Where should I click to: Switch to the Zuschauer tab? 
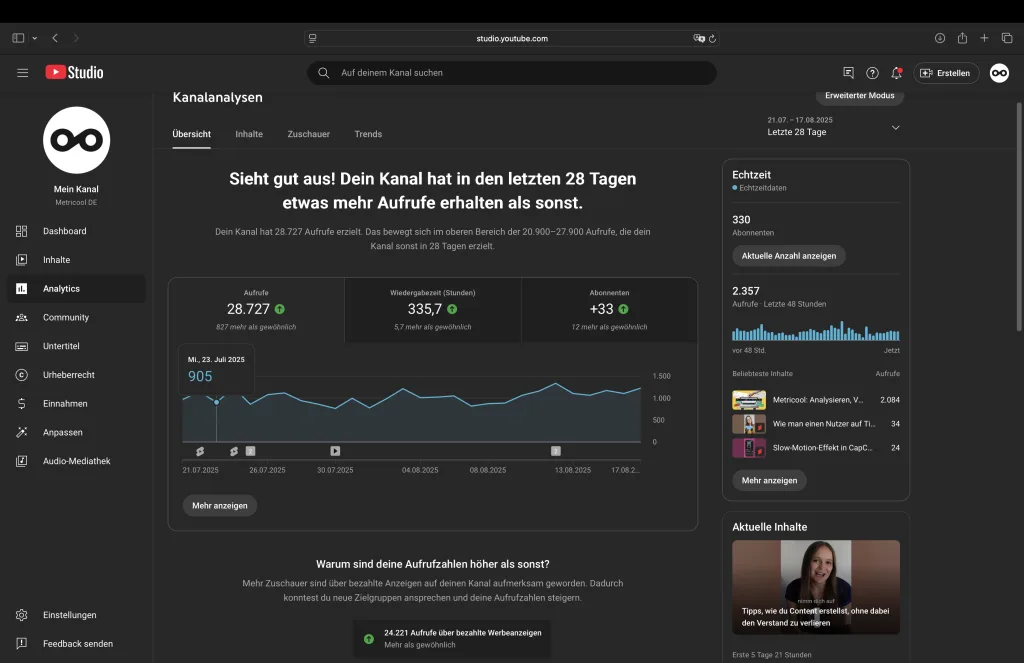point(308,134)
